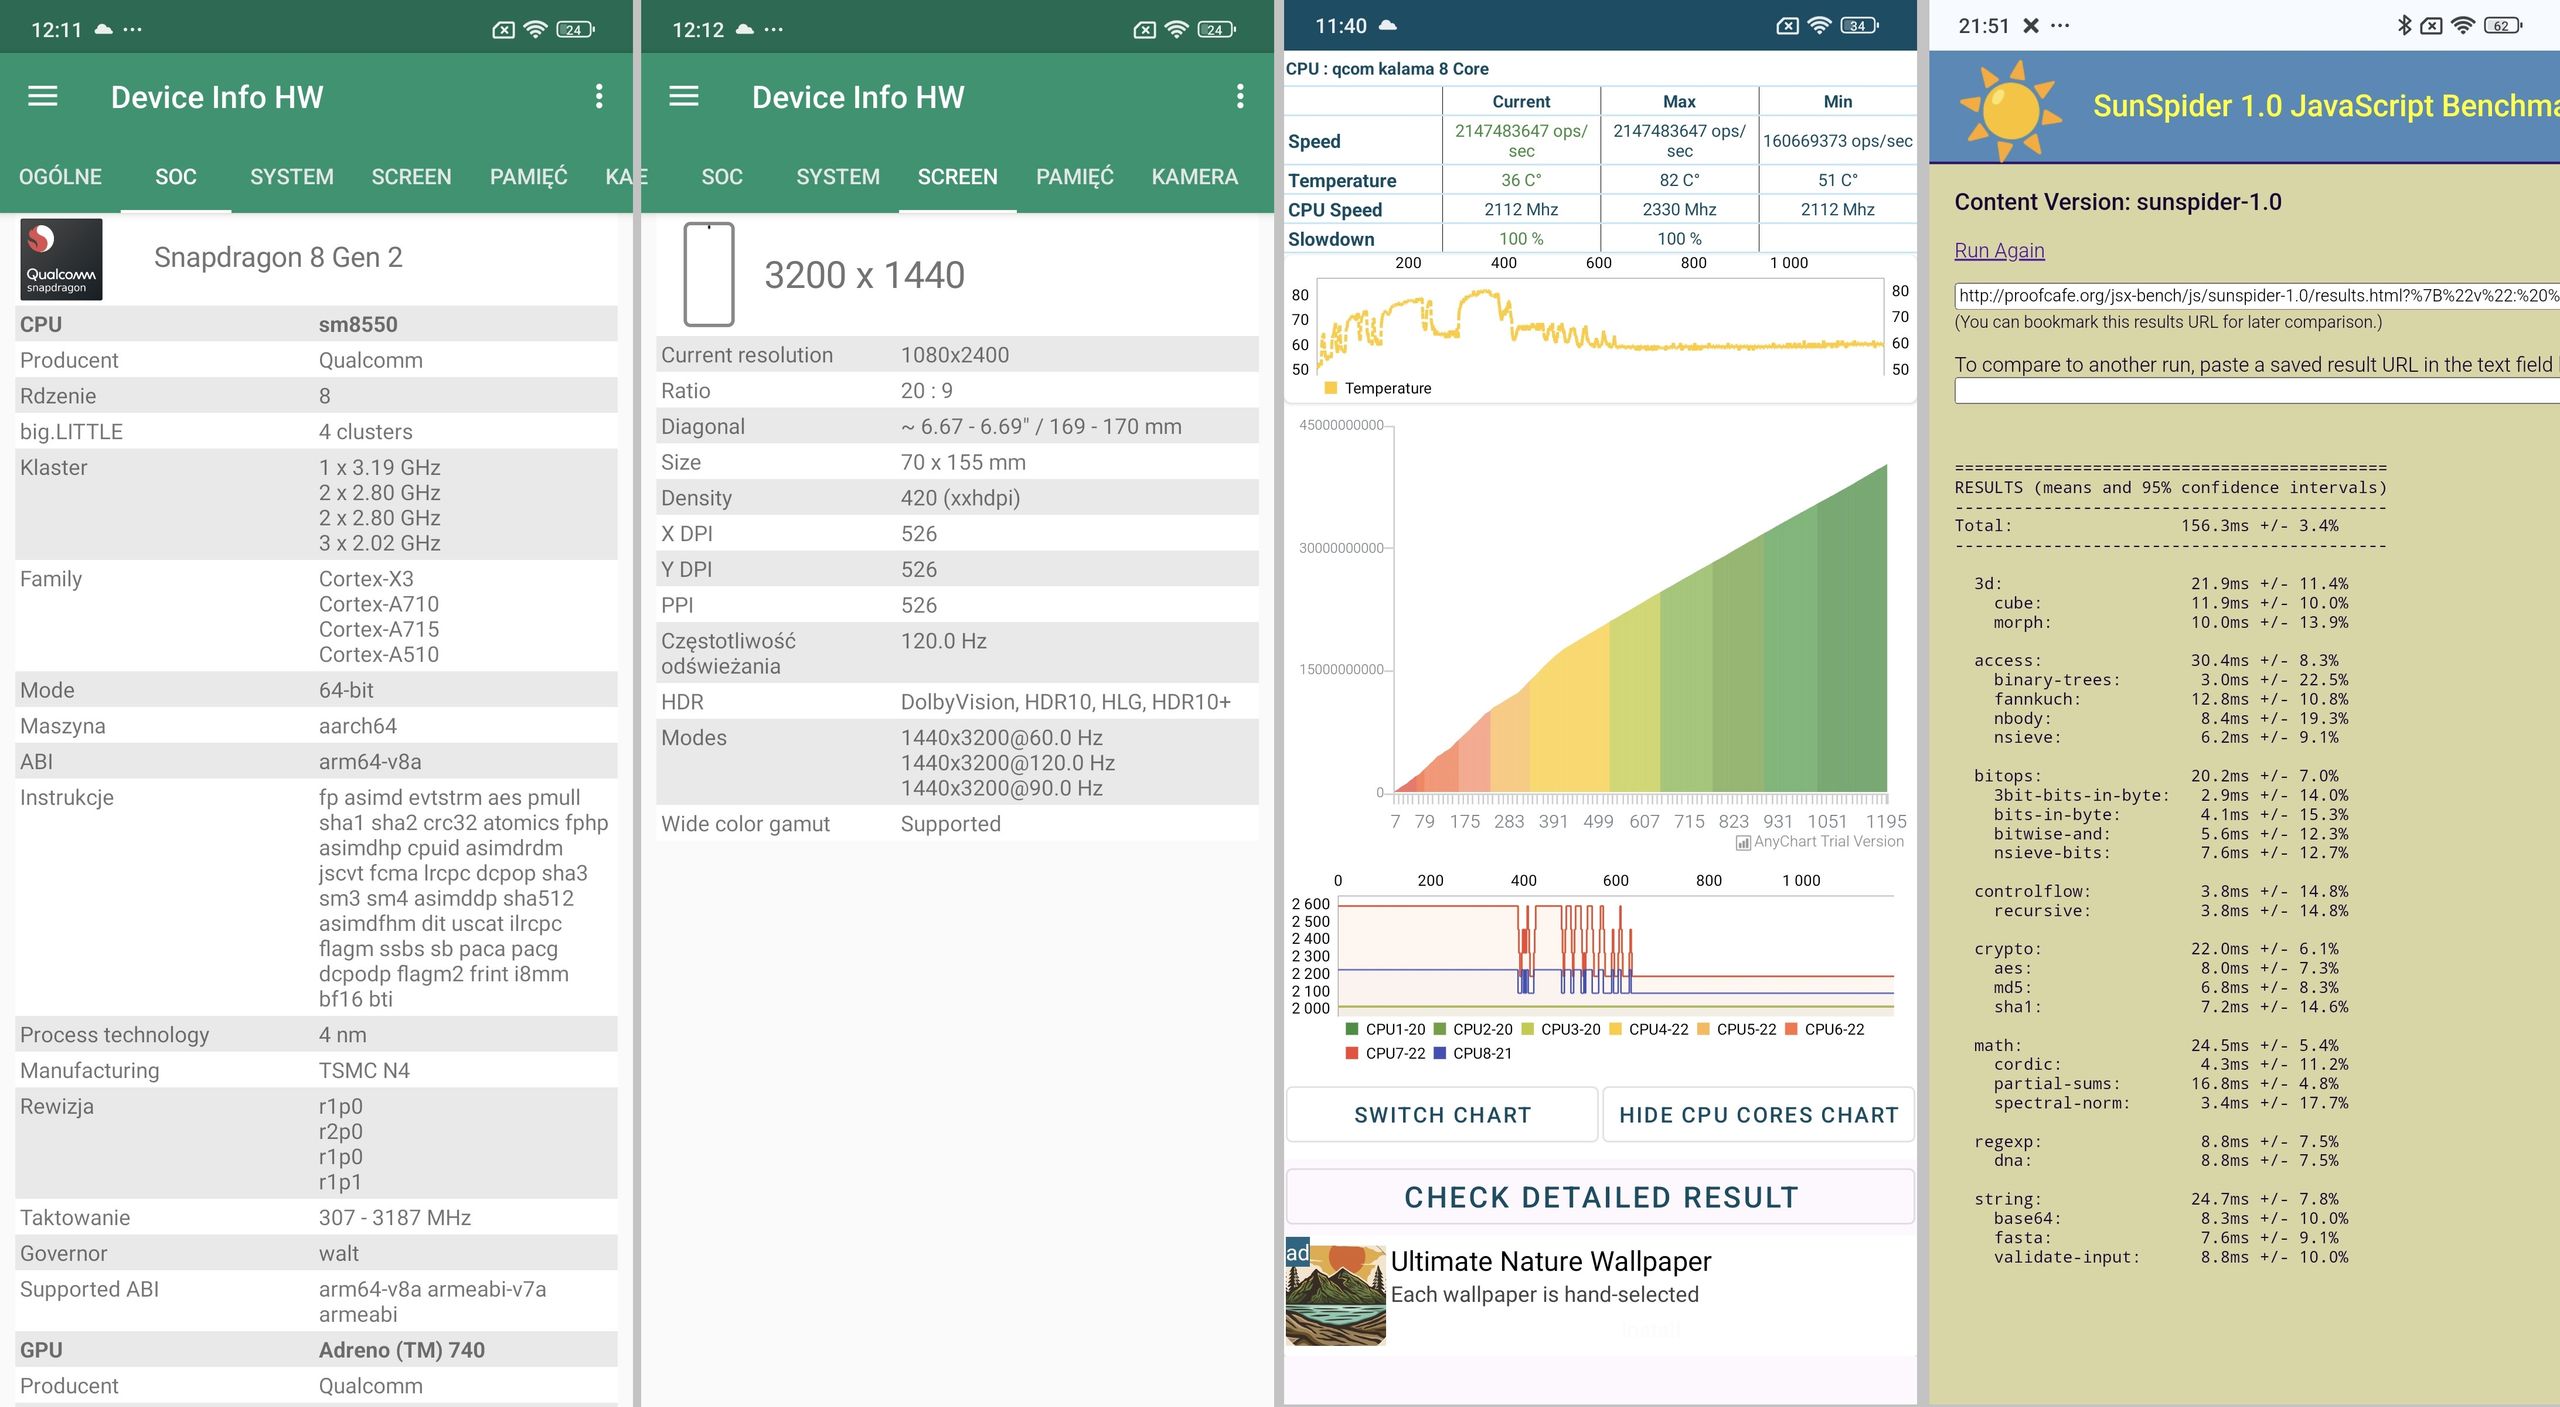Select the 'walt' Governor value

[339, 1253]
